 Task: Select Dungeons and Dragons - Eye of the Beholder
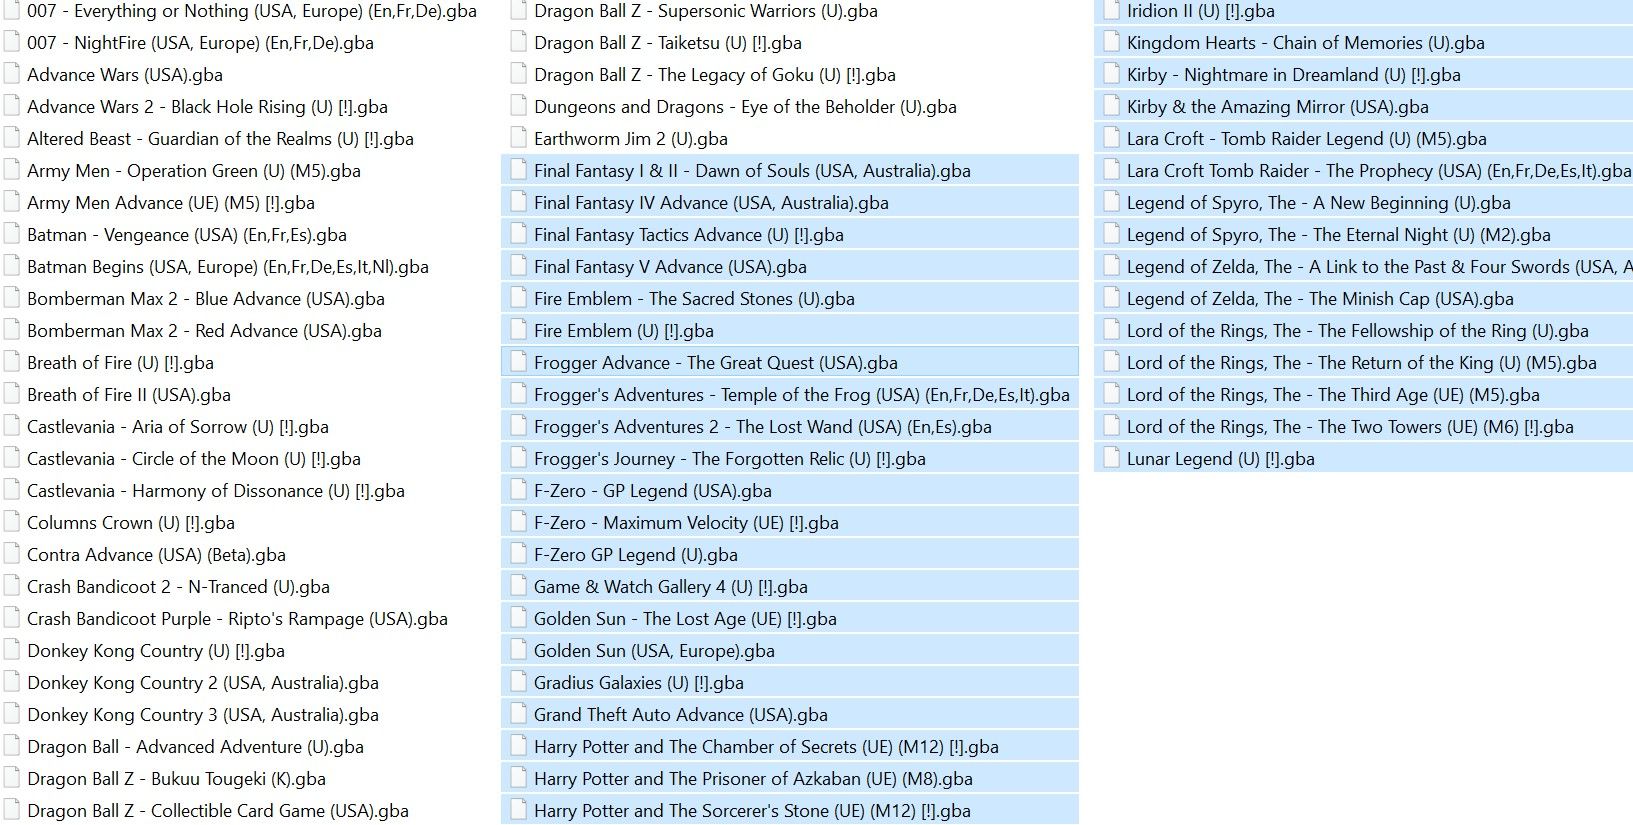pyautogui.click(x=745, y=107)
